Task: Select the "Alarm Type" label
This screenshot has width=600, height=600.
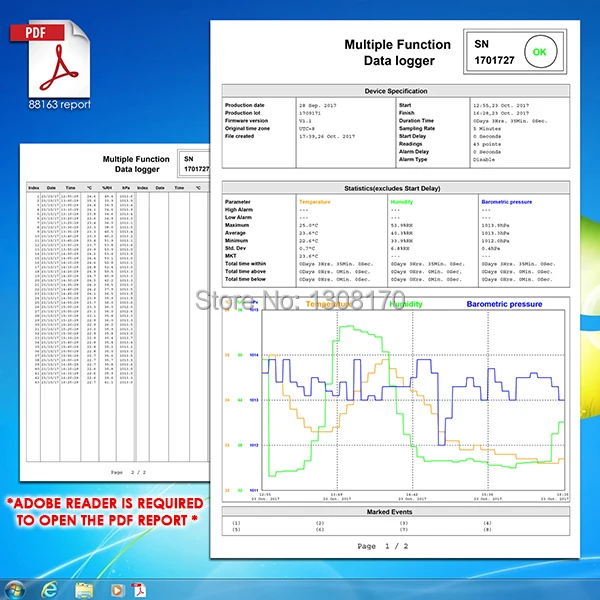Action: (413, 159)
